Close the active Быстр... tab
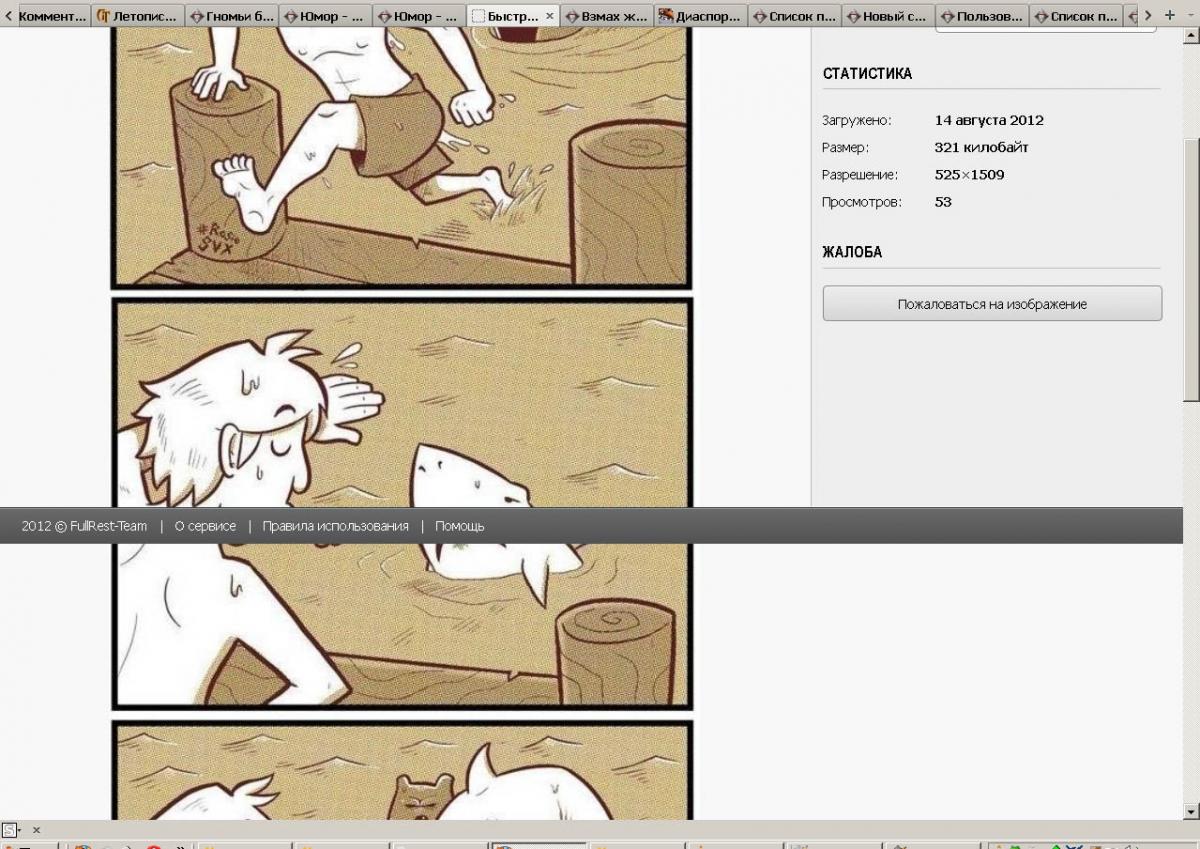 point(549,16)
